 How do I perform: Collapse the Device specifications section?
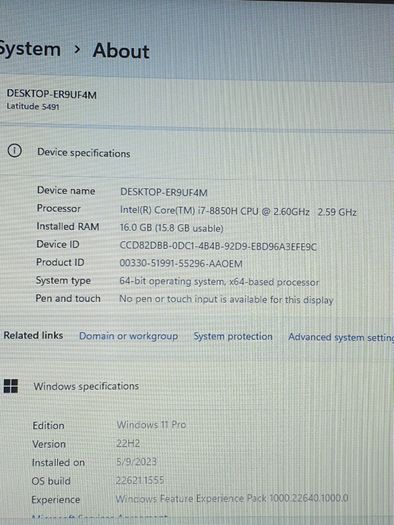coord(197,153)
